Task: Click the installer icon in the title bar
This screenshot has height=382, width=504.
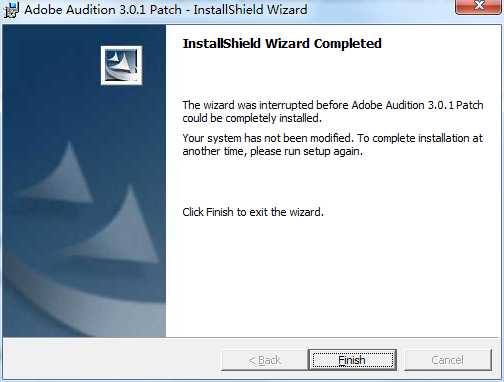Action: [11, 10]
